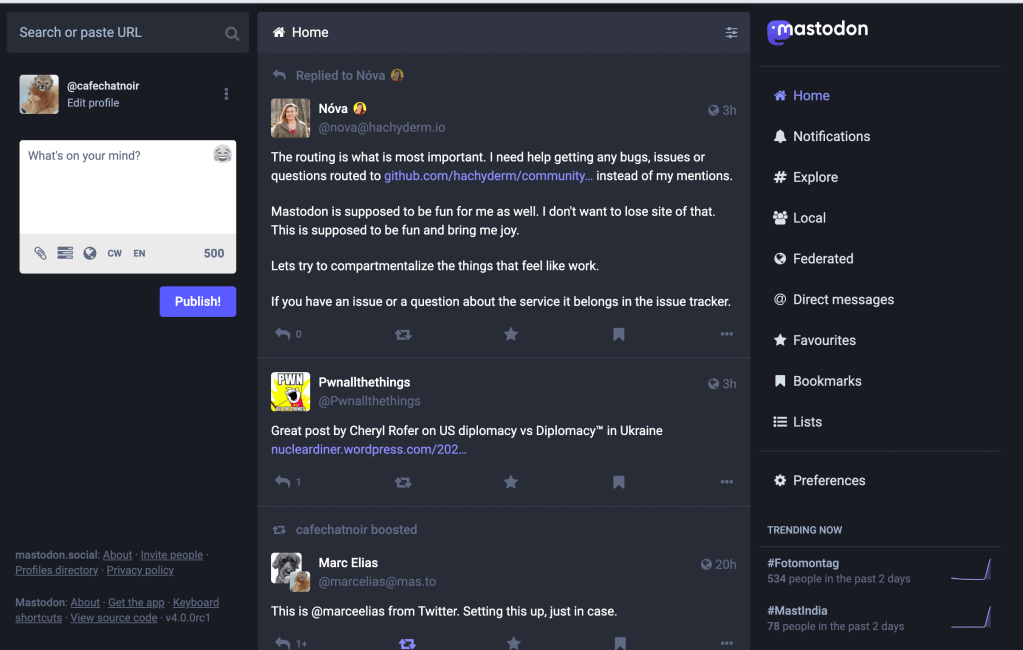Viewport: 1023px width, 650px height.
Task: Open the Home column settings
Action: 731,33
